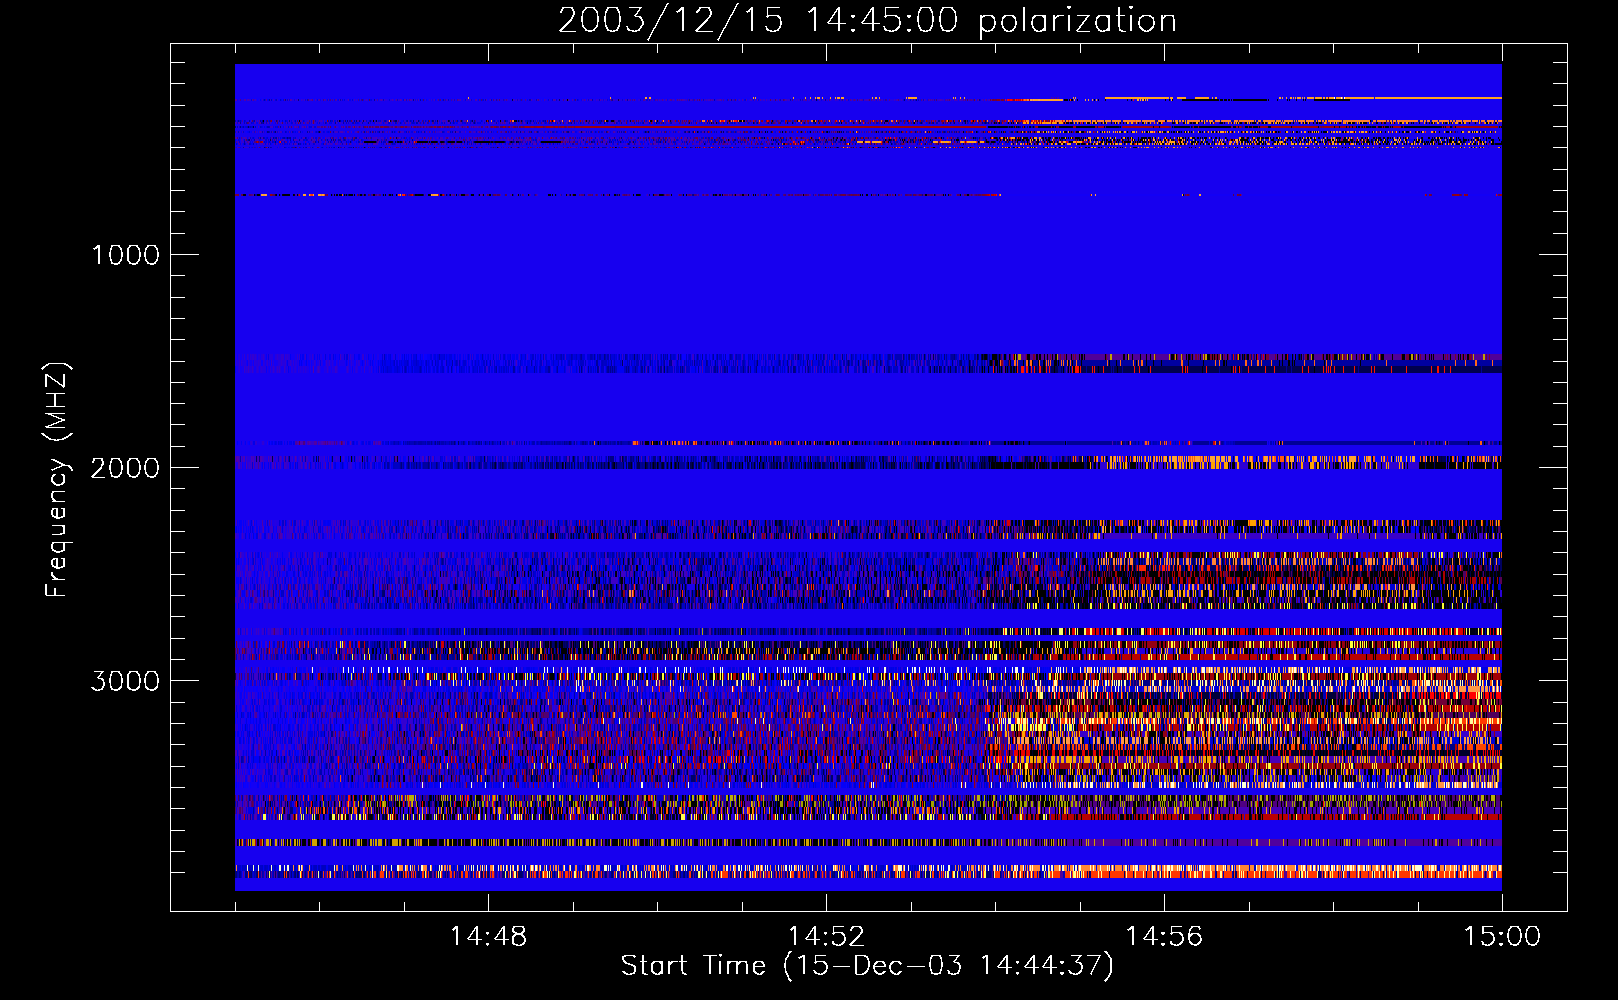Screen dimensions: 1618x1000
Task: Click the 2000 frequency tick label
Action: pos(125,468)
